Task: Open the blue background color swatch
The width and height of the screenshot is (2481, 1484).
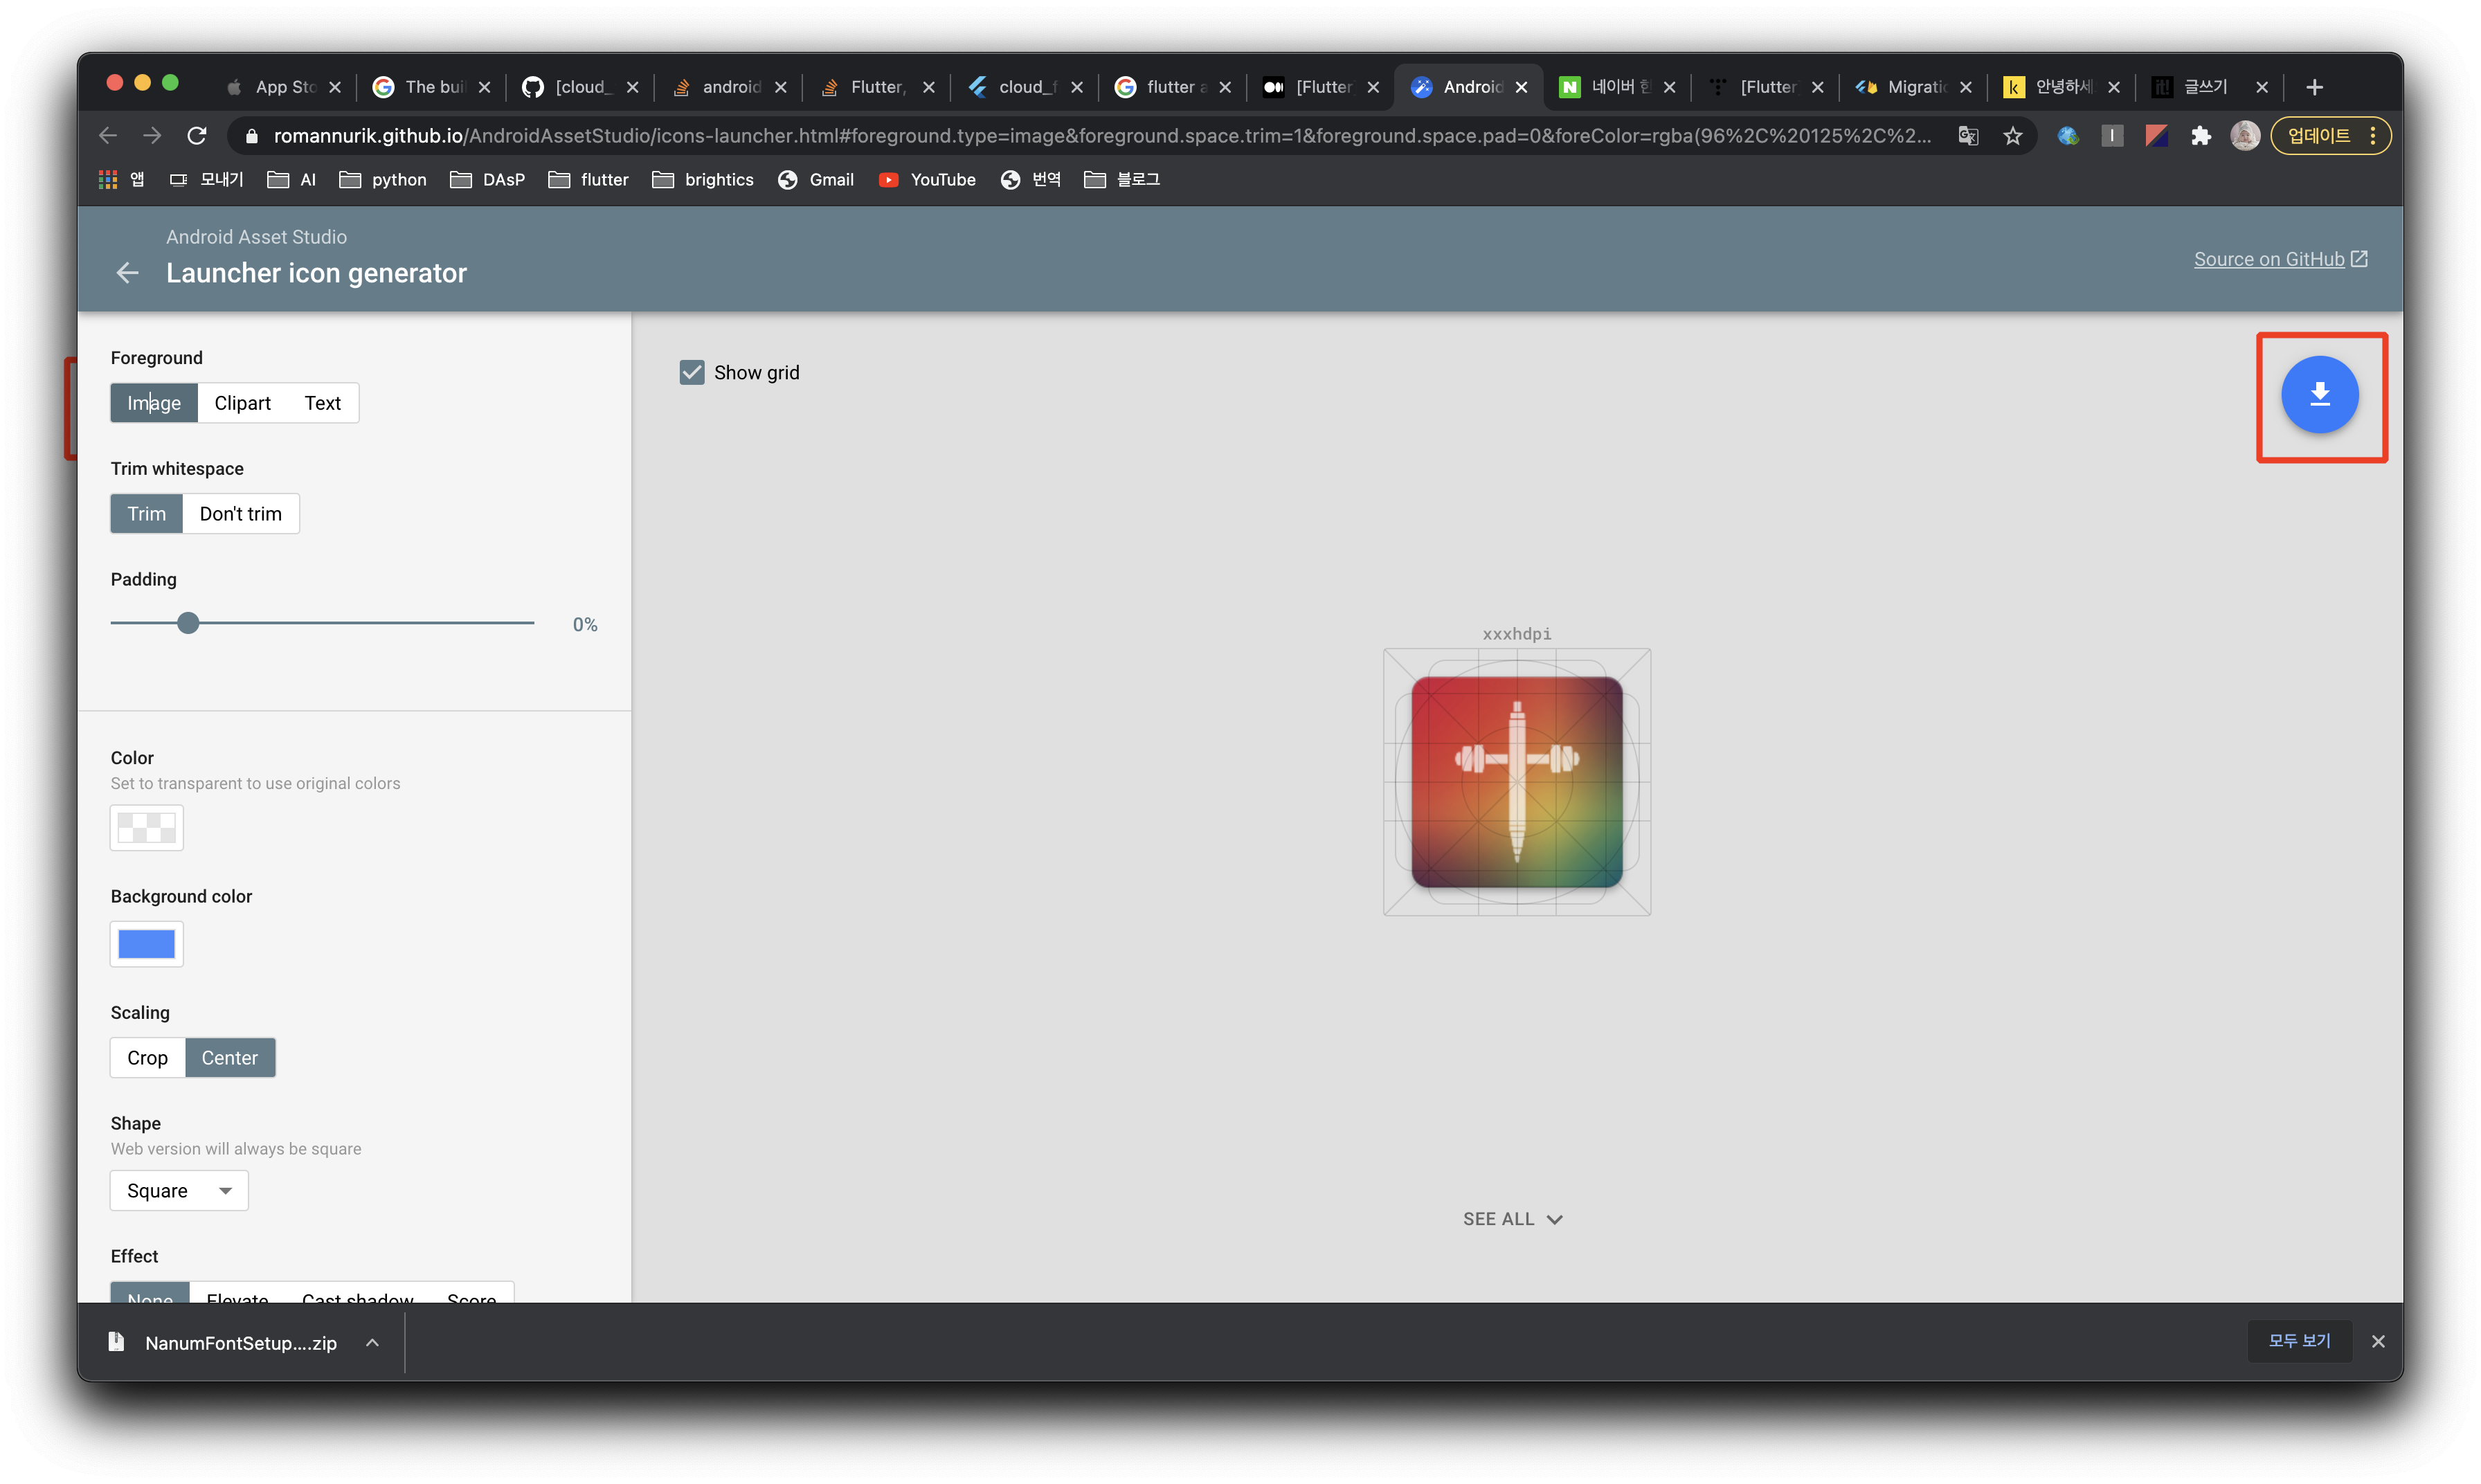Action: (146, 944)
